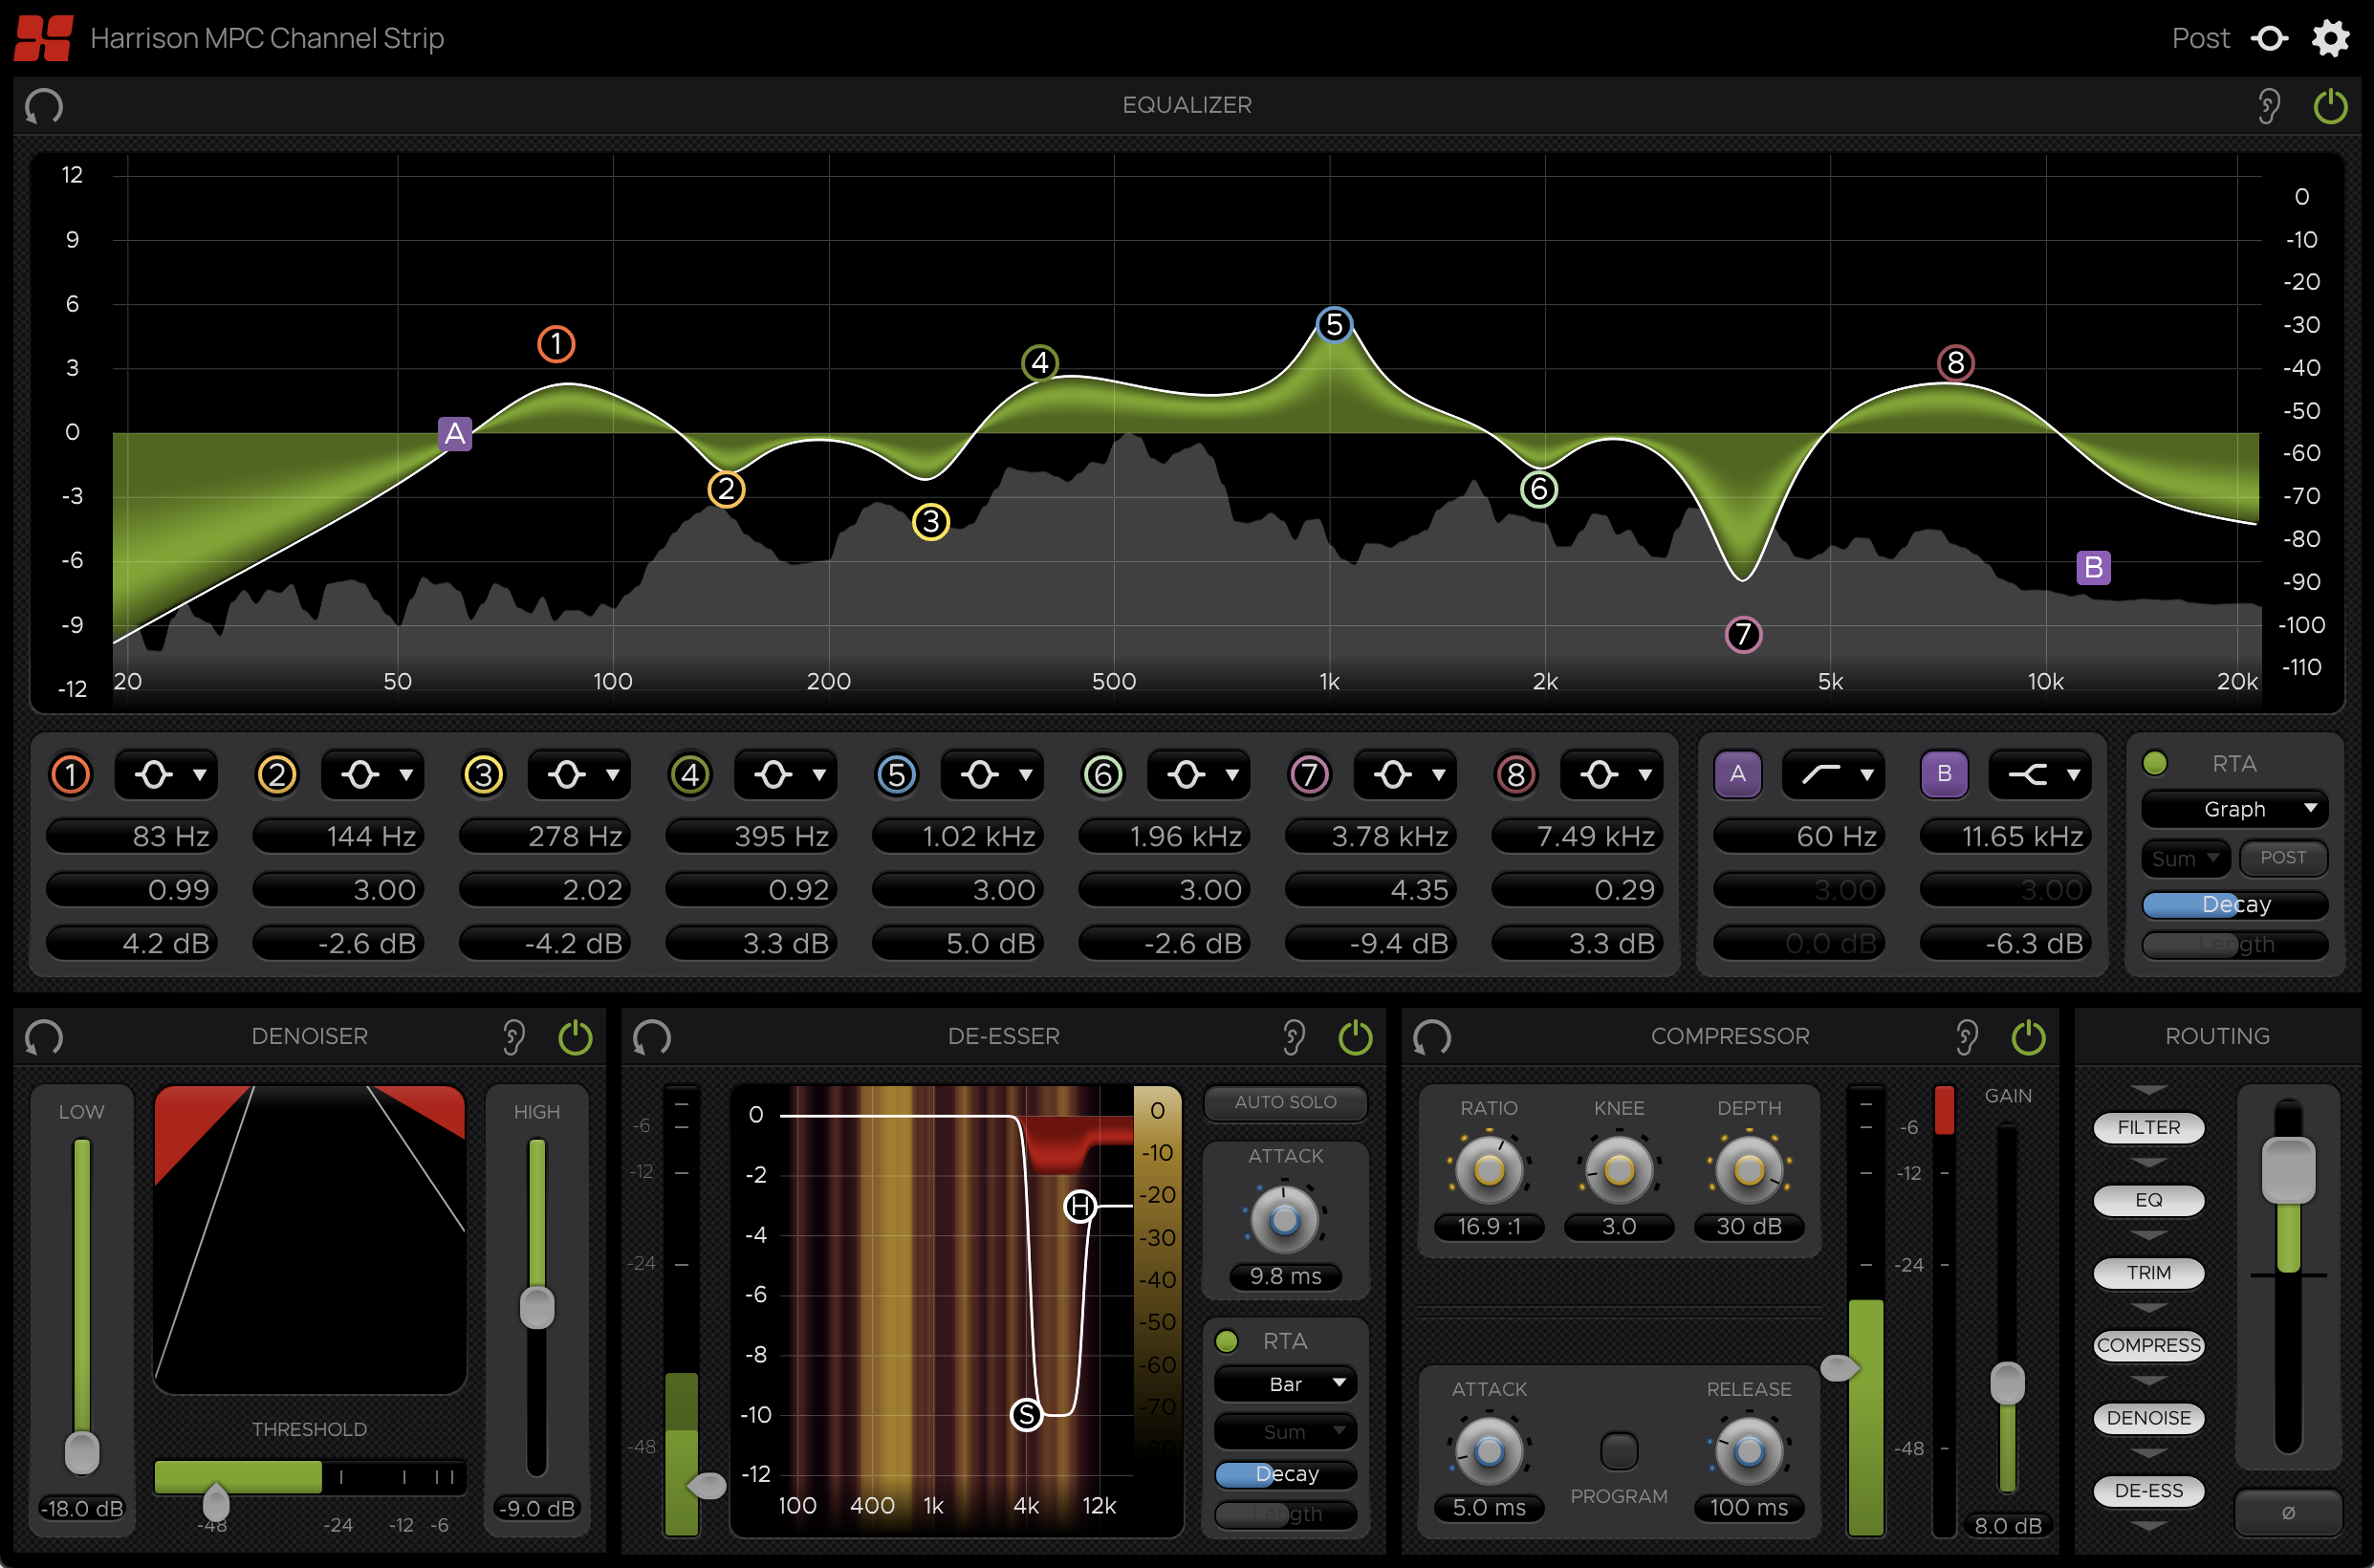Reset the Denoiser module
This screenshot has width=2374, height=1568.
coord(44,1037)
